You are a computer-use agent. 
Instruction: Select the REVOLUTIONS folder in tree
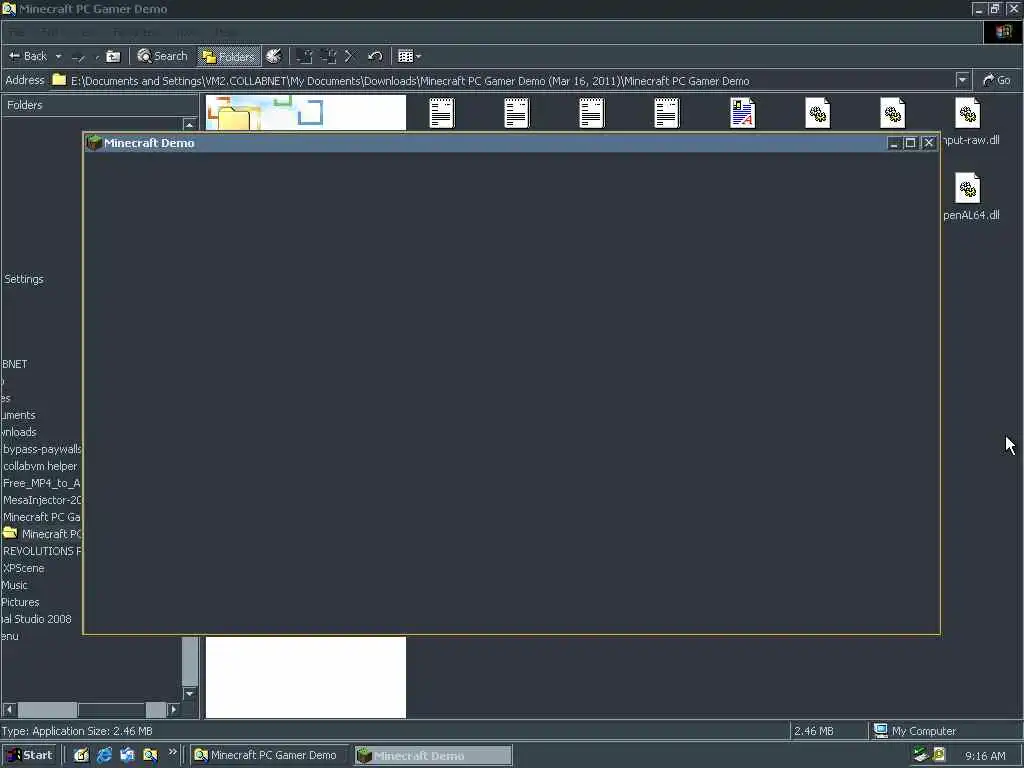42,551
